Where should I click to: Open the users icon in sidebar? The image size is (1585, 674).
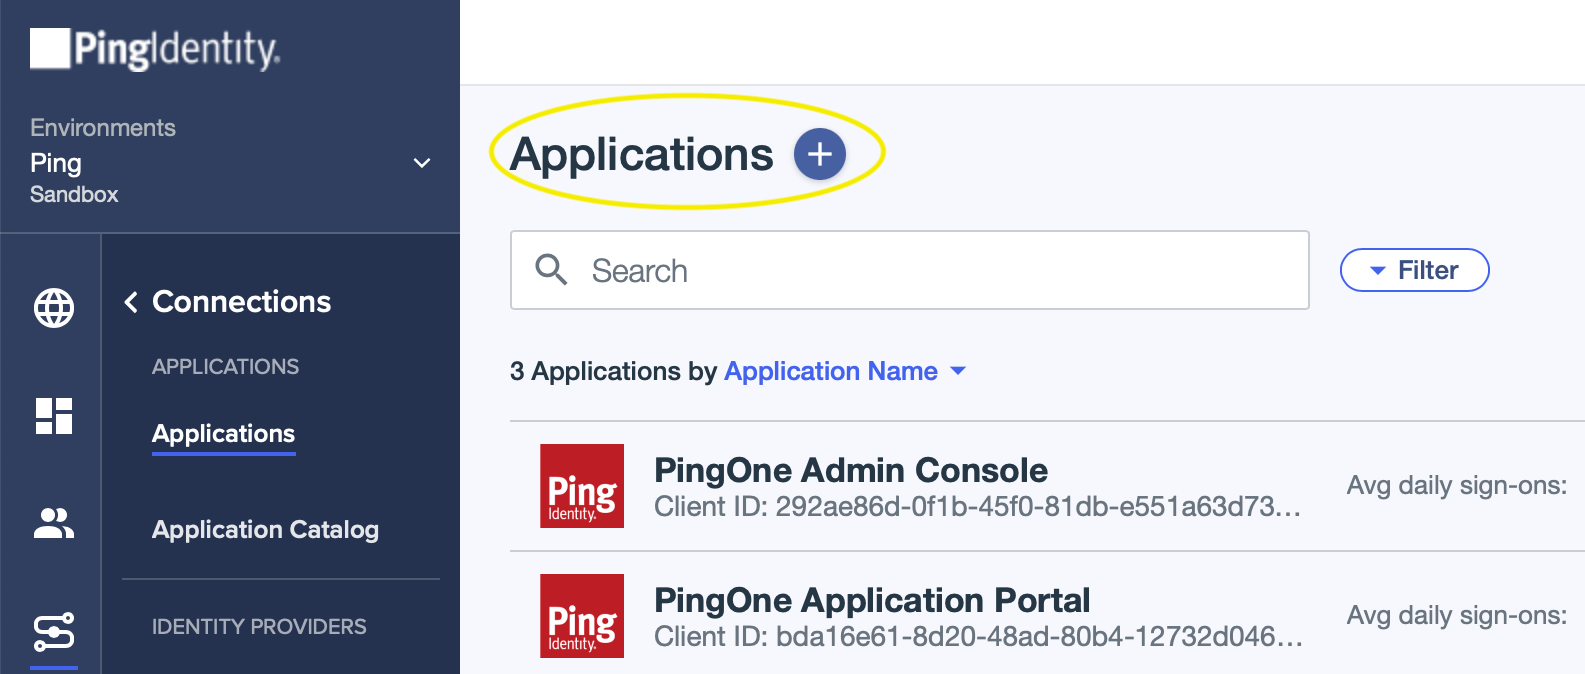[54, 523]
